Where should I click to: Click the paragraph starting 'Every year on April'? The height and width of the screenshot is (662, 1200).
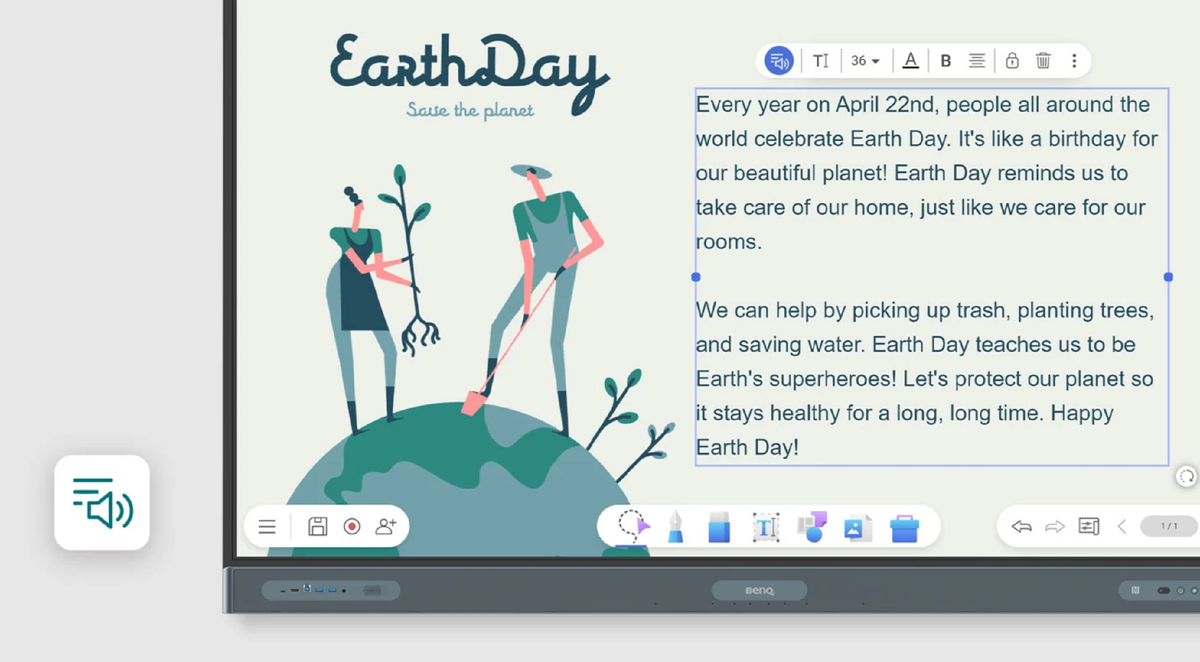(x=927, y=173)
